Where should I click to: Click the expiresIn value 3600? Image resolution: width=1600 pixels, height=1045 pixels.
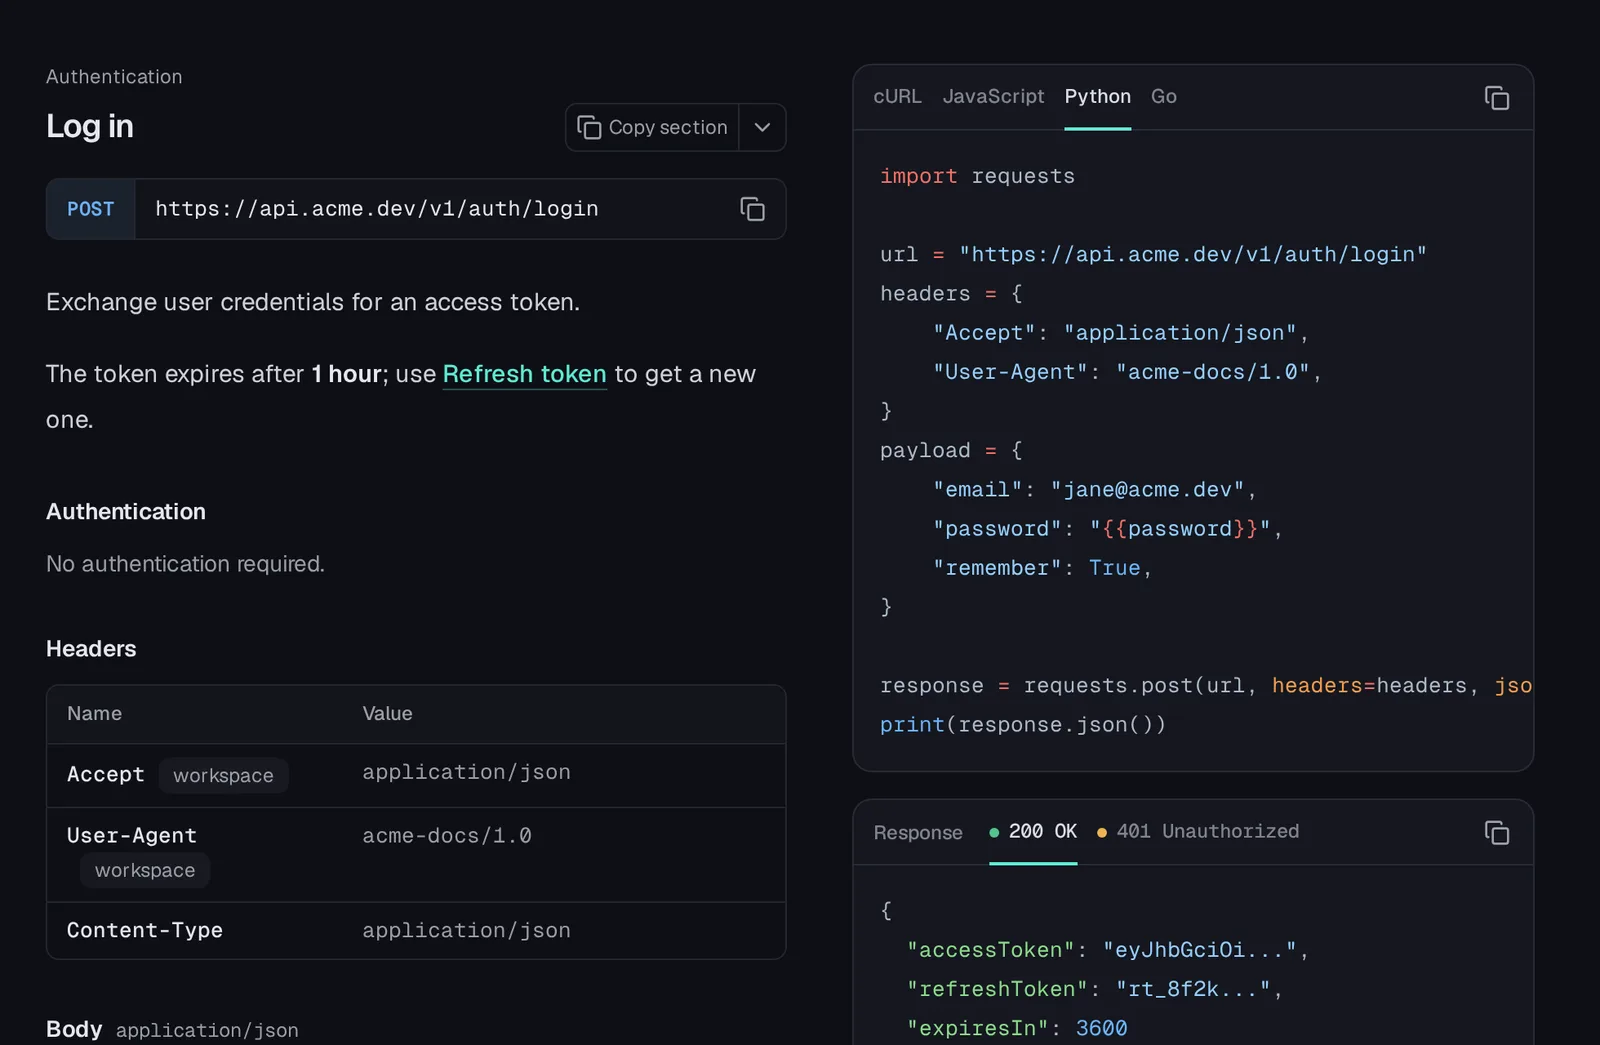[1101, 1029]
